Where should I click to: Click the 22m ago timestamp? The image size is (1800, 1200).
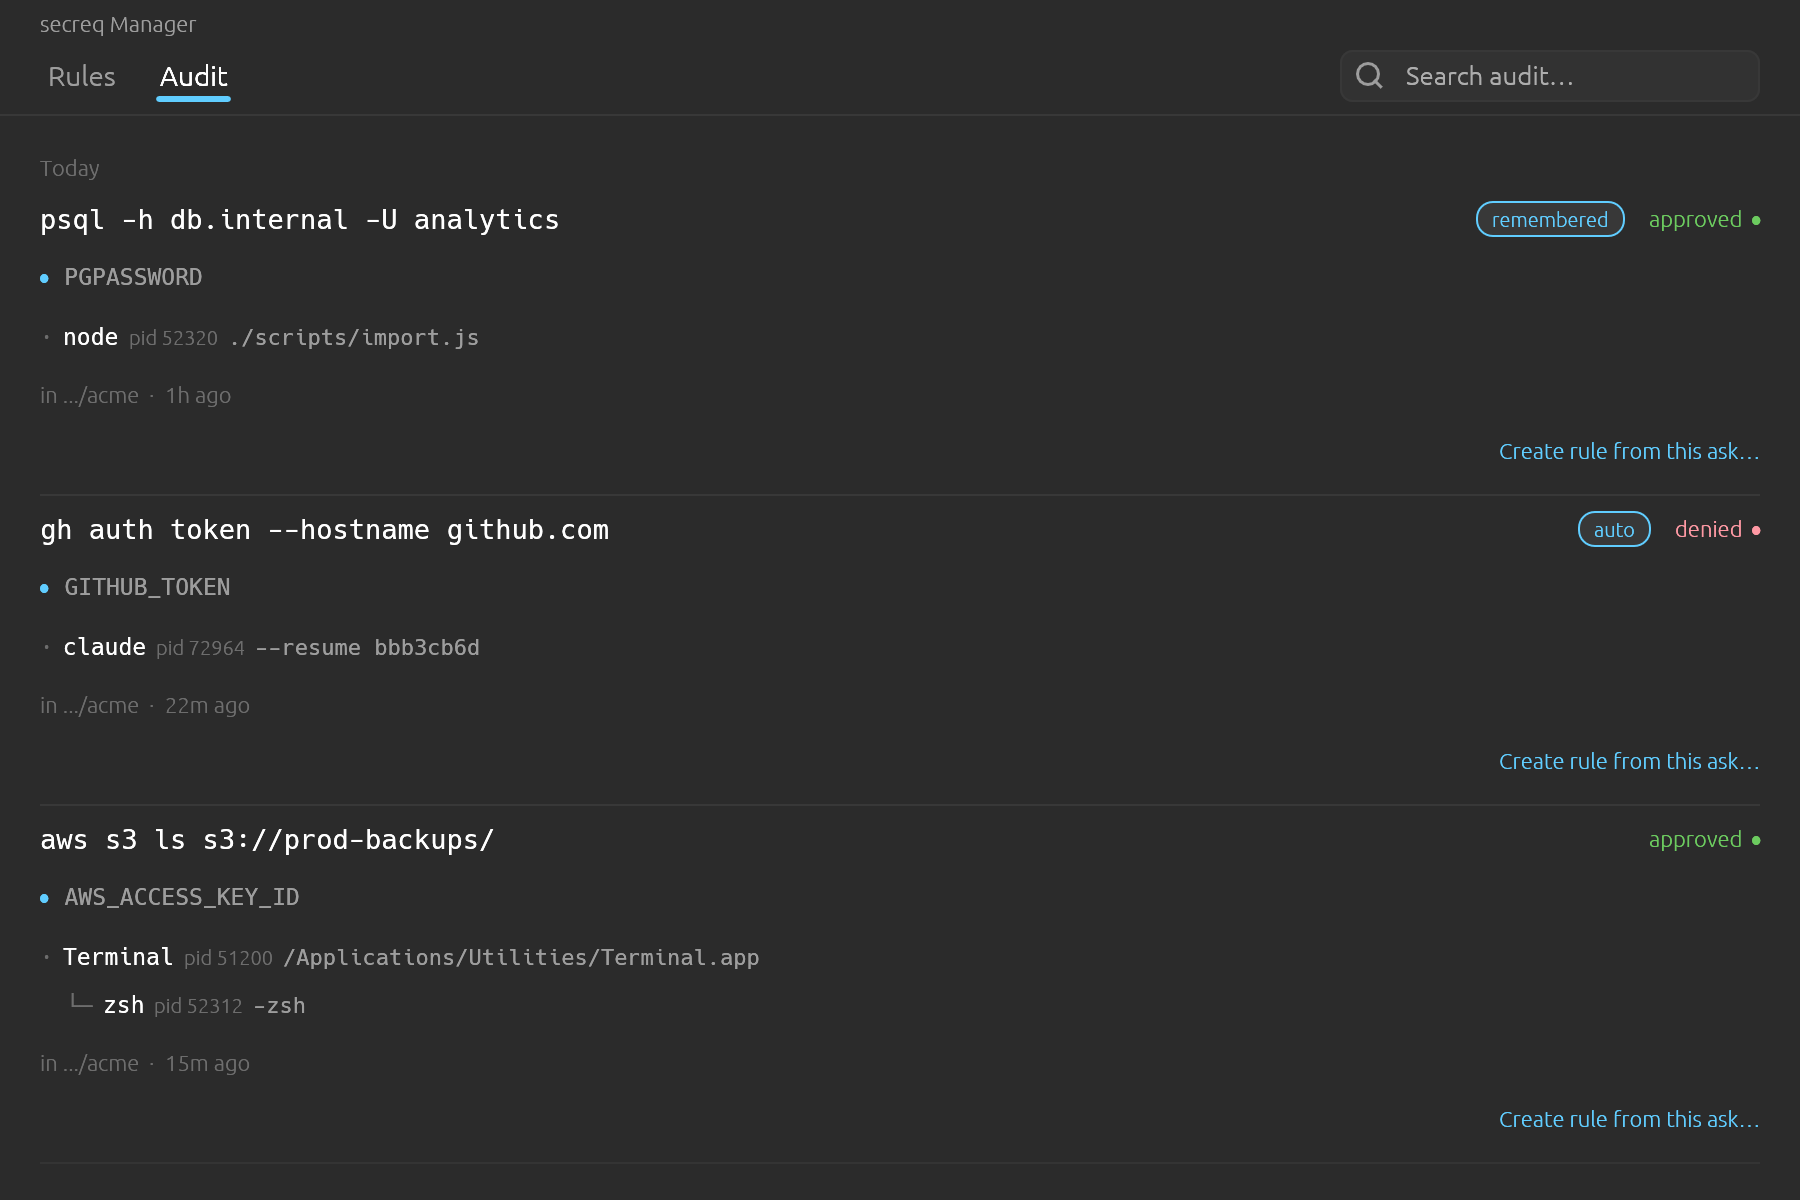[x=207, y=705]
